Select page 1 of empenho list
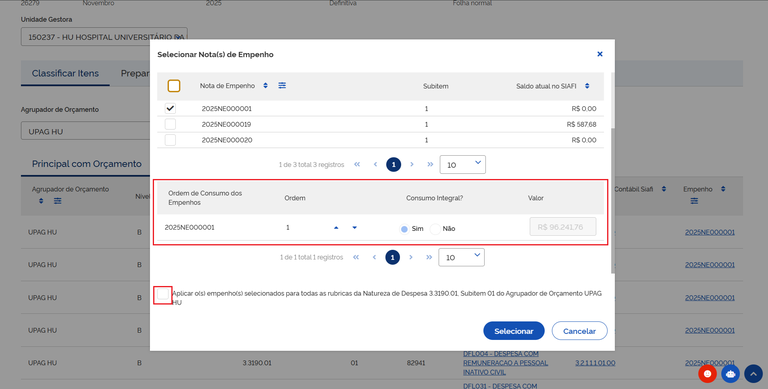This screenshot has width=768, height=389. point(393,165)
